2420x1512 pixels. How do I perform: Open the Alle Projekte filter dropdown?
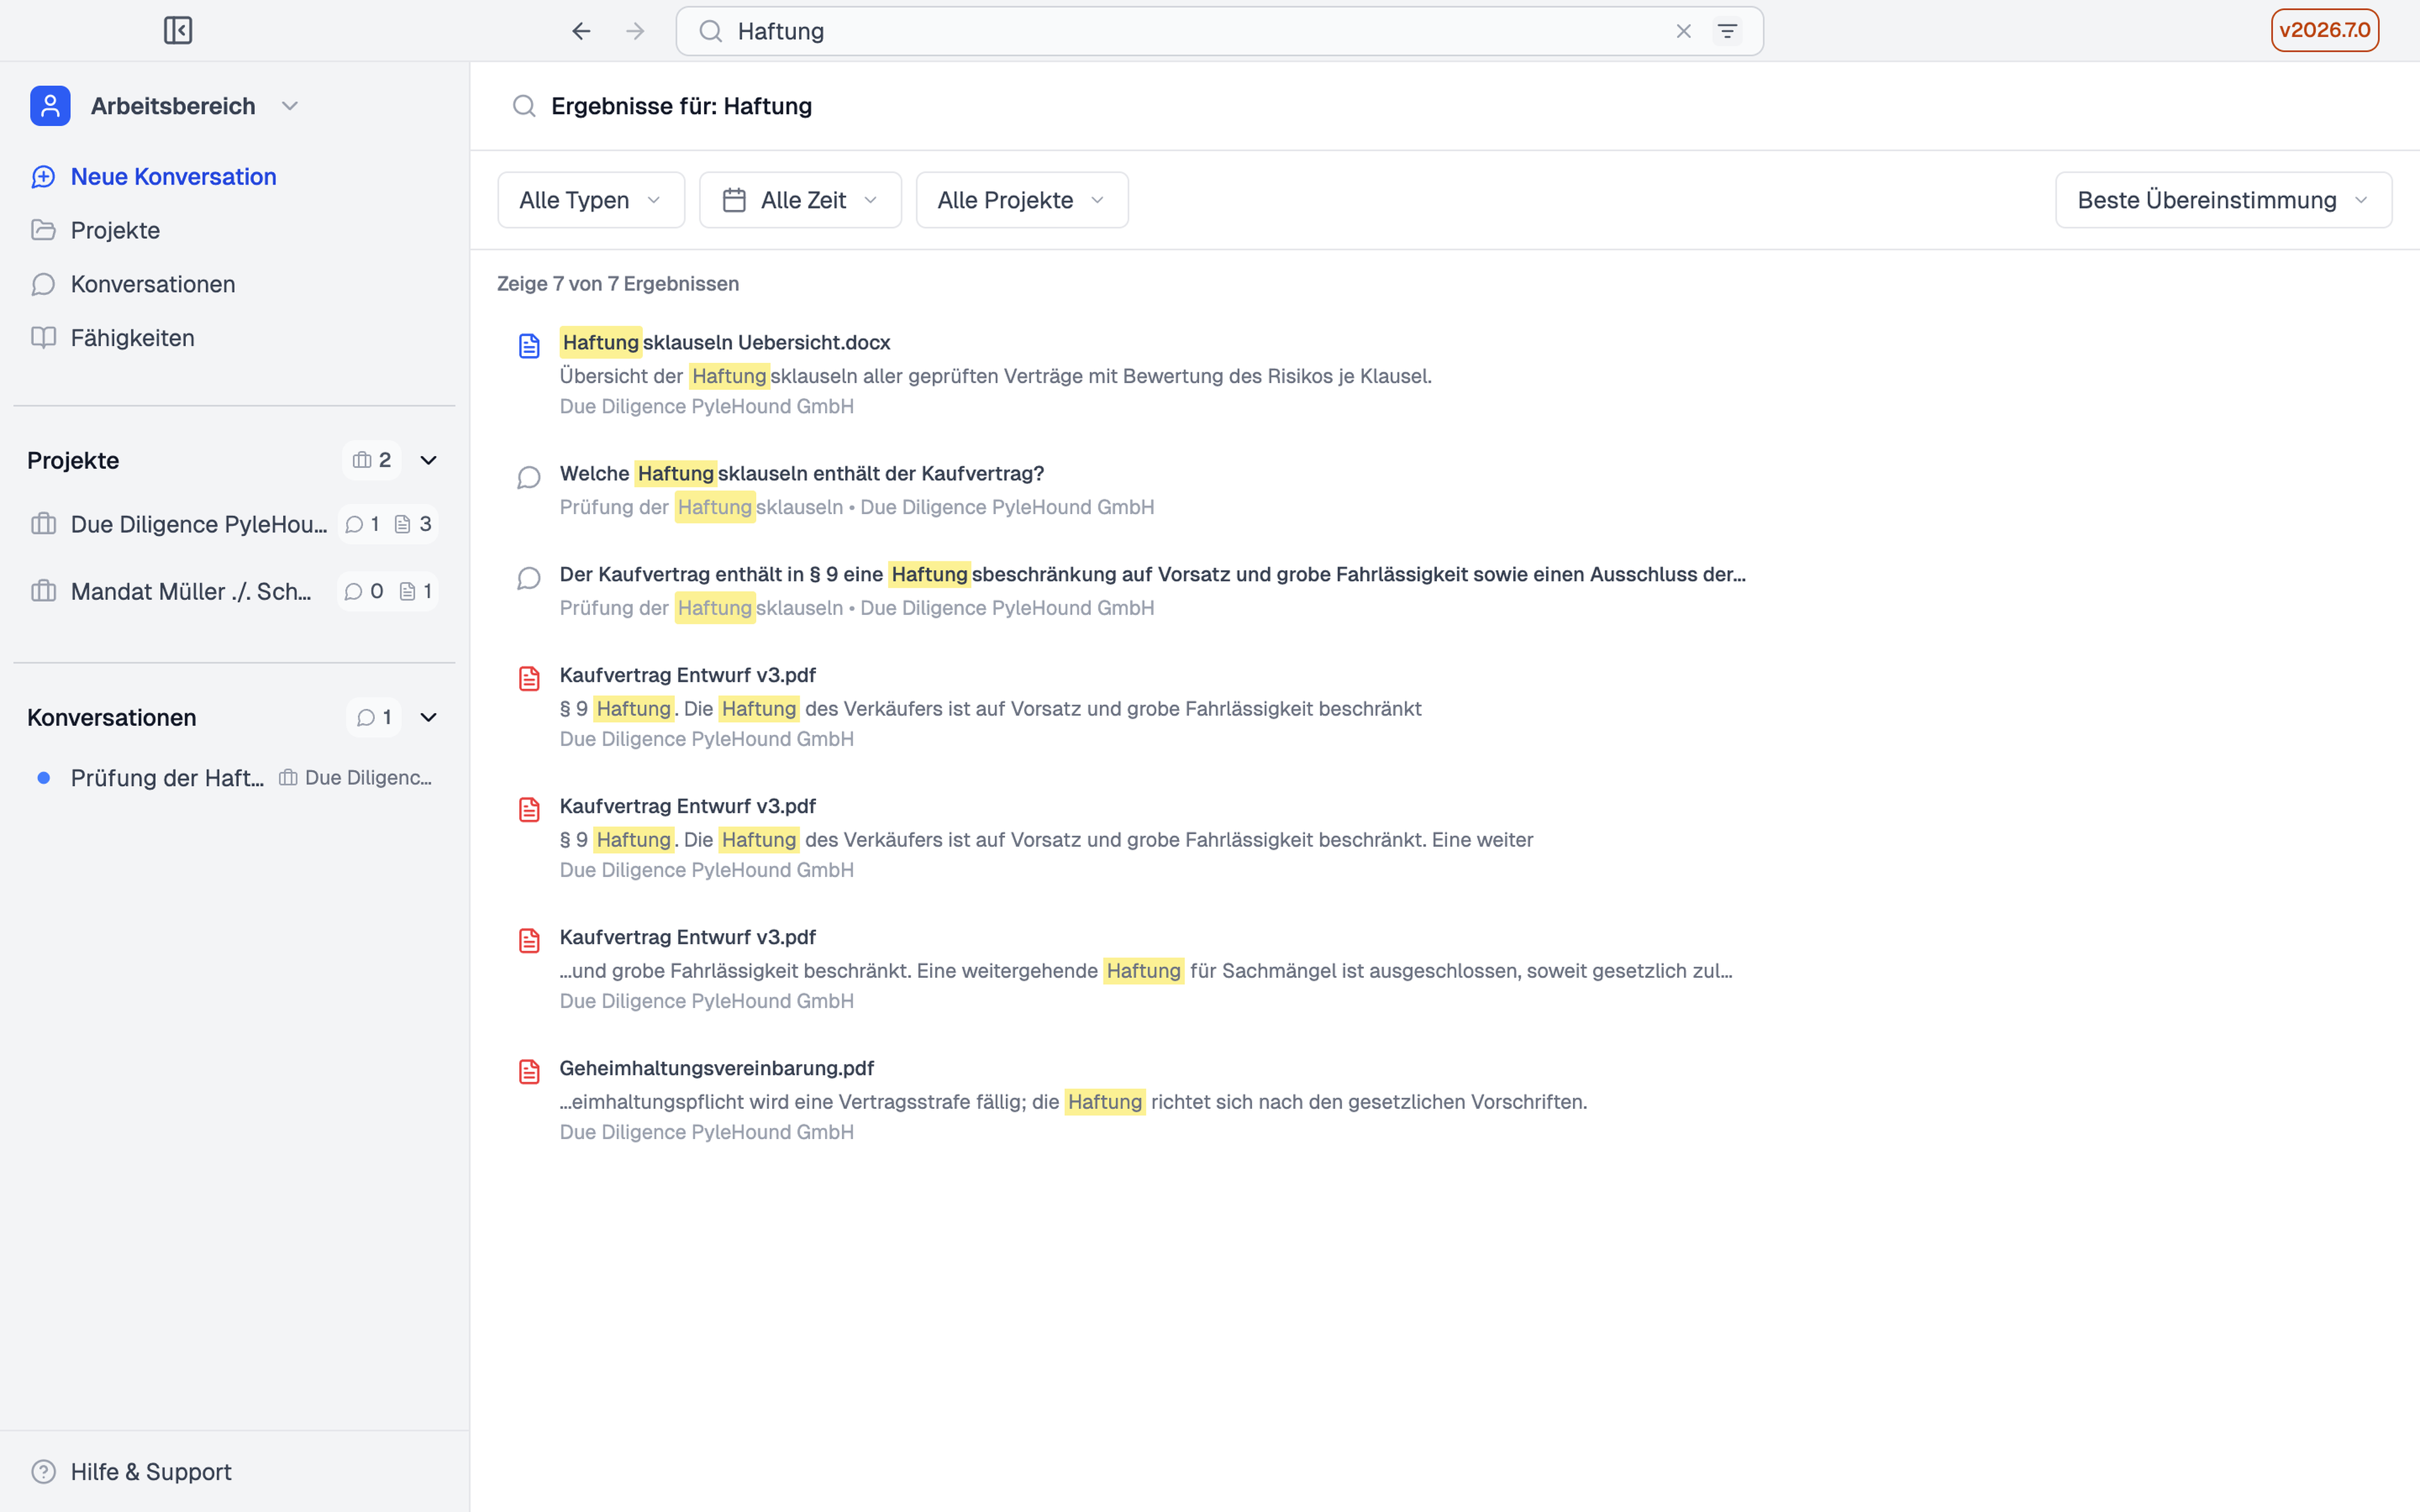click(x=1022, y=200)
